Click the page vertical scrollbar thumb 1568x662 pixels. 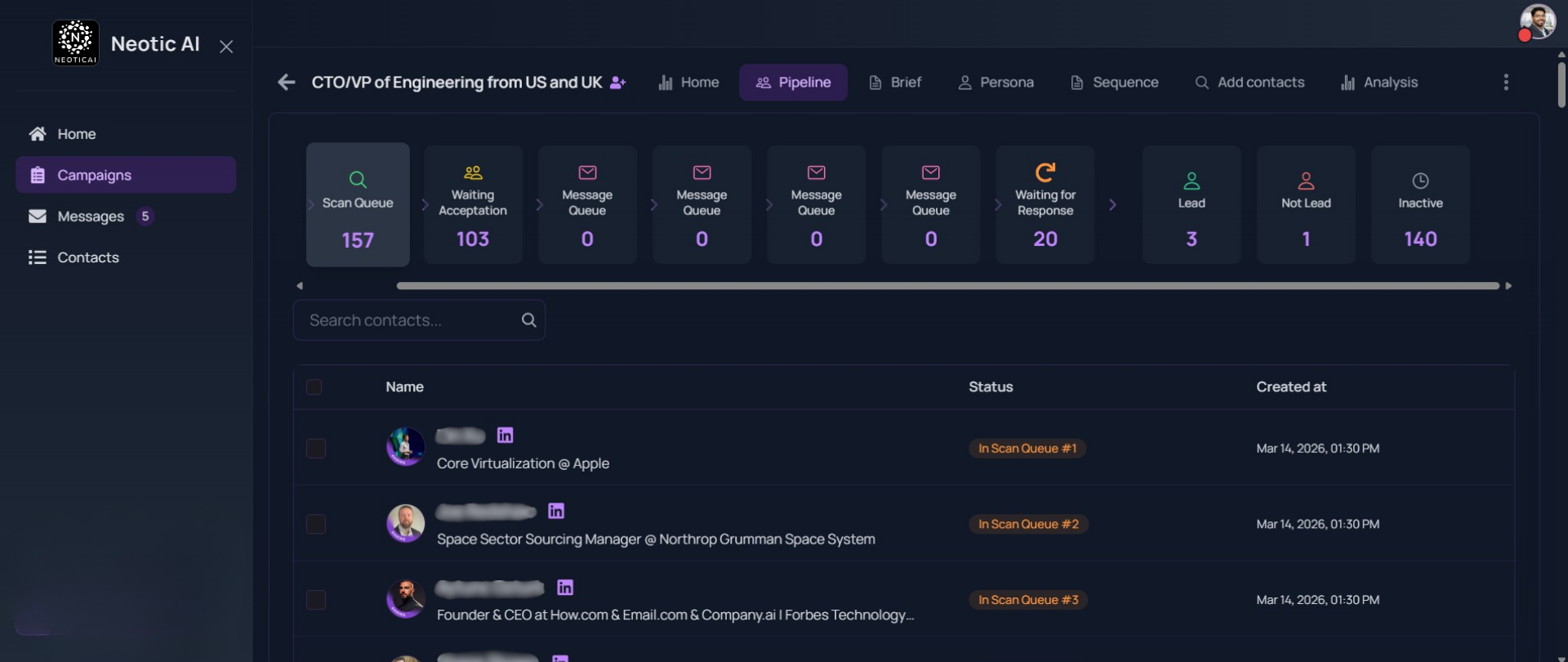[1561, 84]
